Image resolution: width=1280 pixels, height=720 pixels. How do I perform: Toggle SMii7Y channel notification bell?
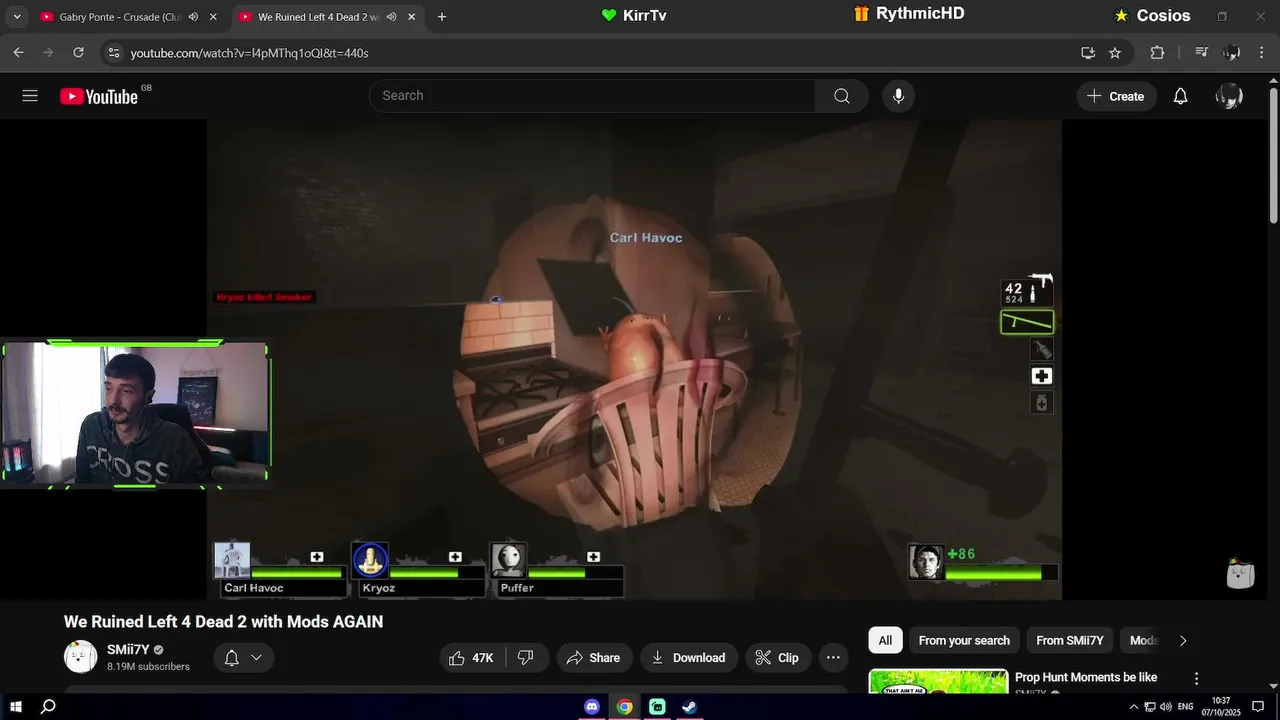pos(231,658)
